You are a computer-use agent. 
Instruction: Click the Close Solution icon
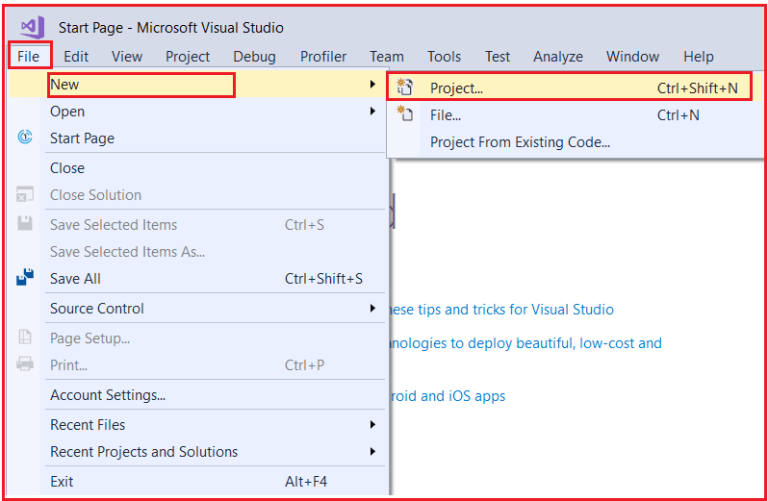pyautogui.click(x=25, y=194)
